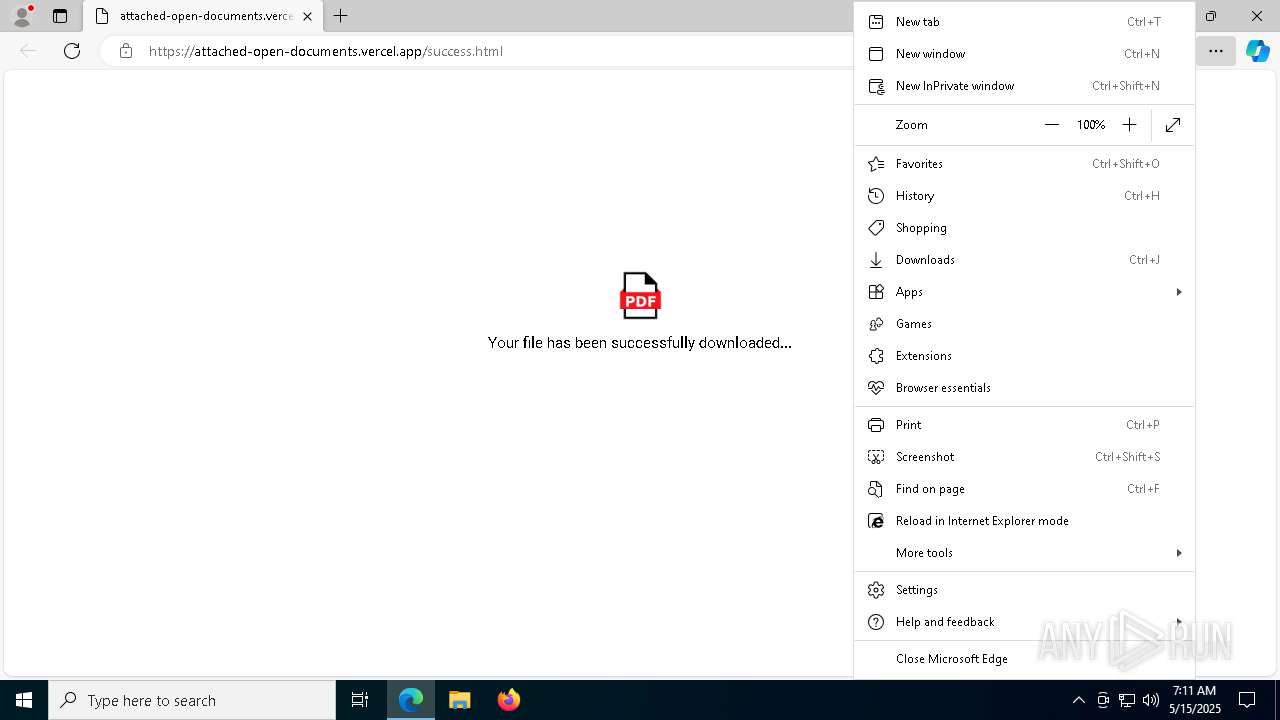The height and width of the screenshot is (720, 1280).
Task: Go back with the back arrow
Action: click(x=28, y=51)
